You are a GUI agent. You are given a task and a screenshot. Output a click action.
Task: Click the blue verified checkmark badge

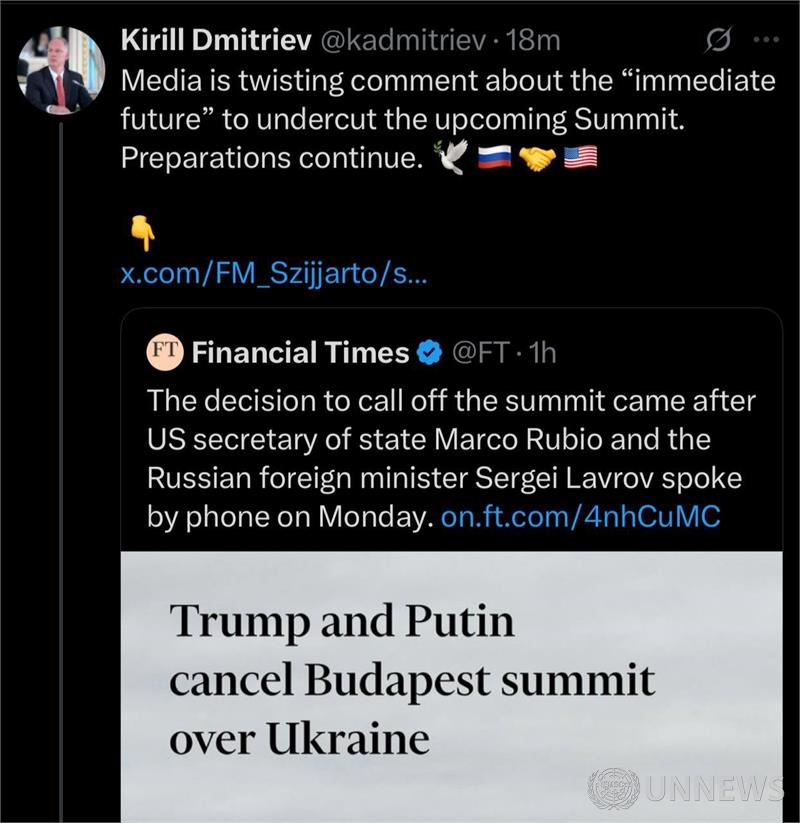(x=430, y=352)
